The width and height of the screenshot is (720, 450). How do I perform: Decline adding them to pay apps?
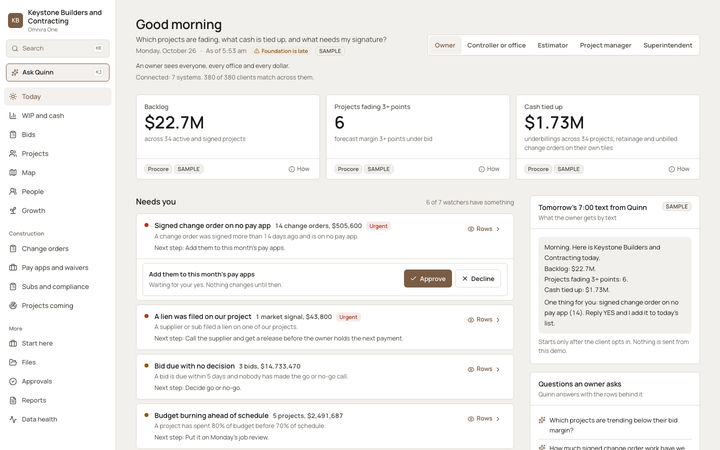pyautogui.click(x=478, y=279)
